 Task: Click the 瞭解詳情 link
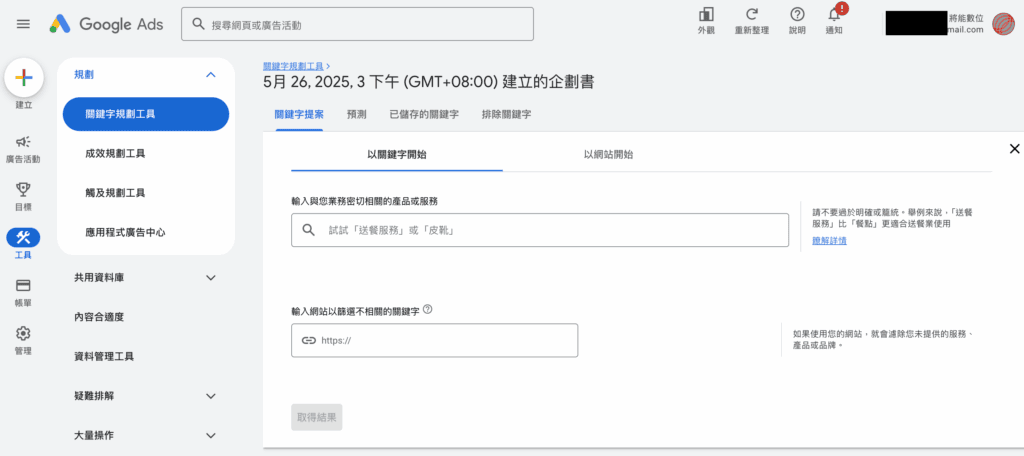click(x=829, y=240)
